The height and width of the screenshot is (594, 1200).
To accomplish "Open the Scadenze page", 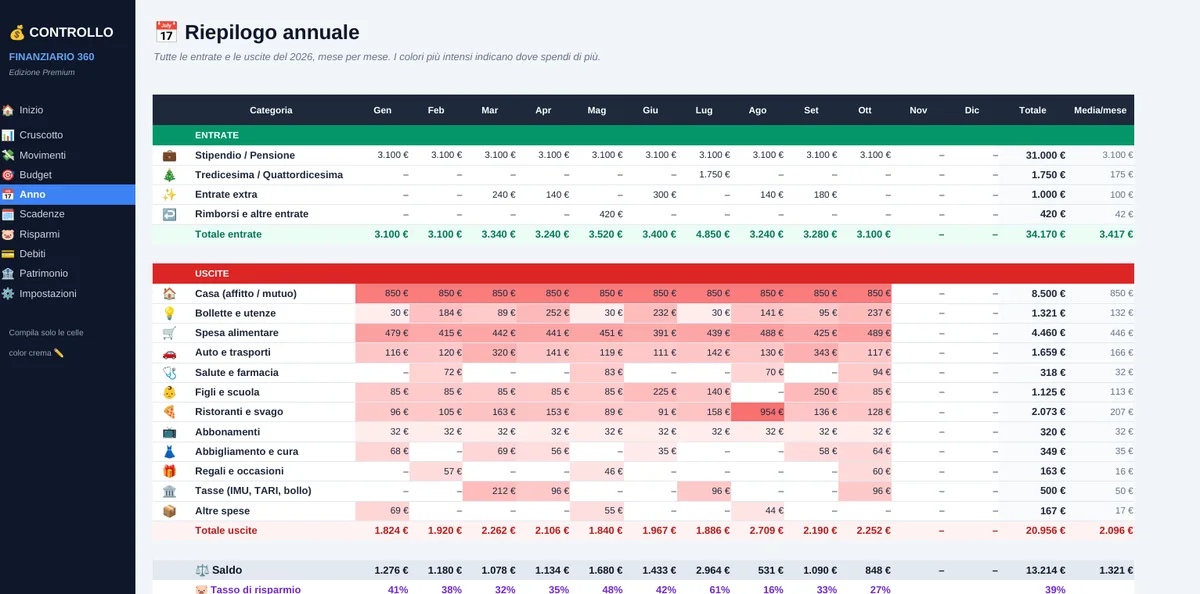I will (67, 214).
